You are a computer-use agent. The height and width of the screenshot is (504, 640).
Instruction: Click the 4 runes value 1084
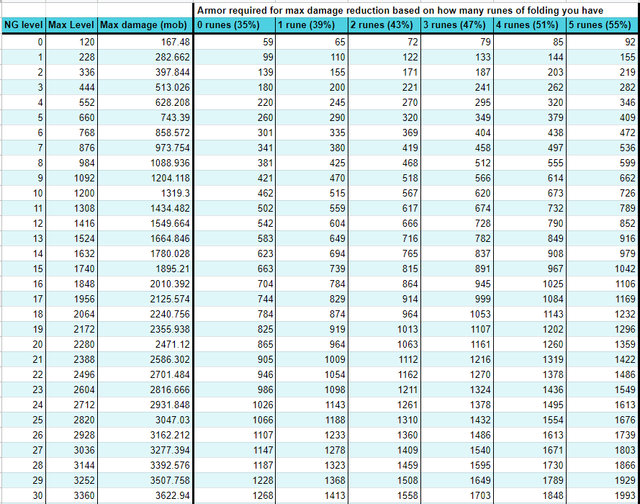(530, 299)
